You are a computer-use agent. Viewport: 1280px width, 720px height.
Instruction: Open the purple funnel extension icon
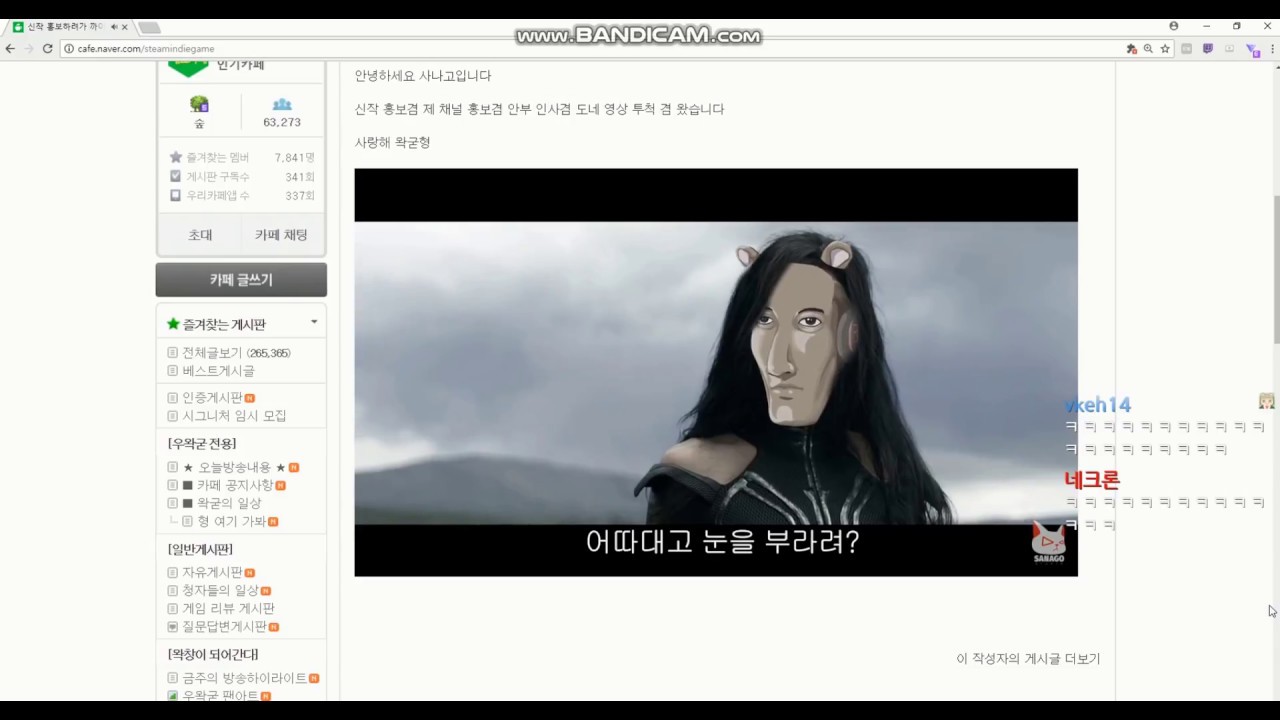pyautogui.click(x=1252, y=50)
